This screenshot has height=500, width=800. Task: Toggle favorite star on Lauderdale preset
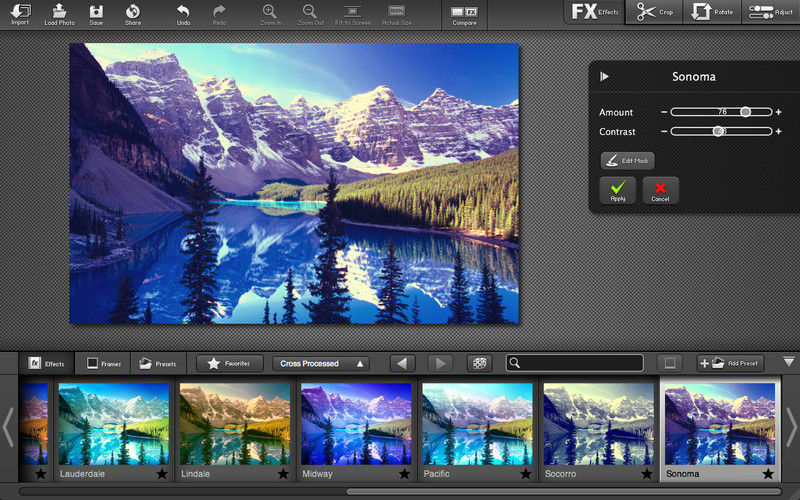(162, 474)
